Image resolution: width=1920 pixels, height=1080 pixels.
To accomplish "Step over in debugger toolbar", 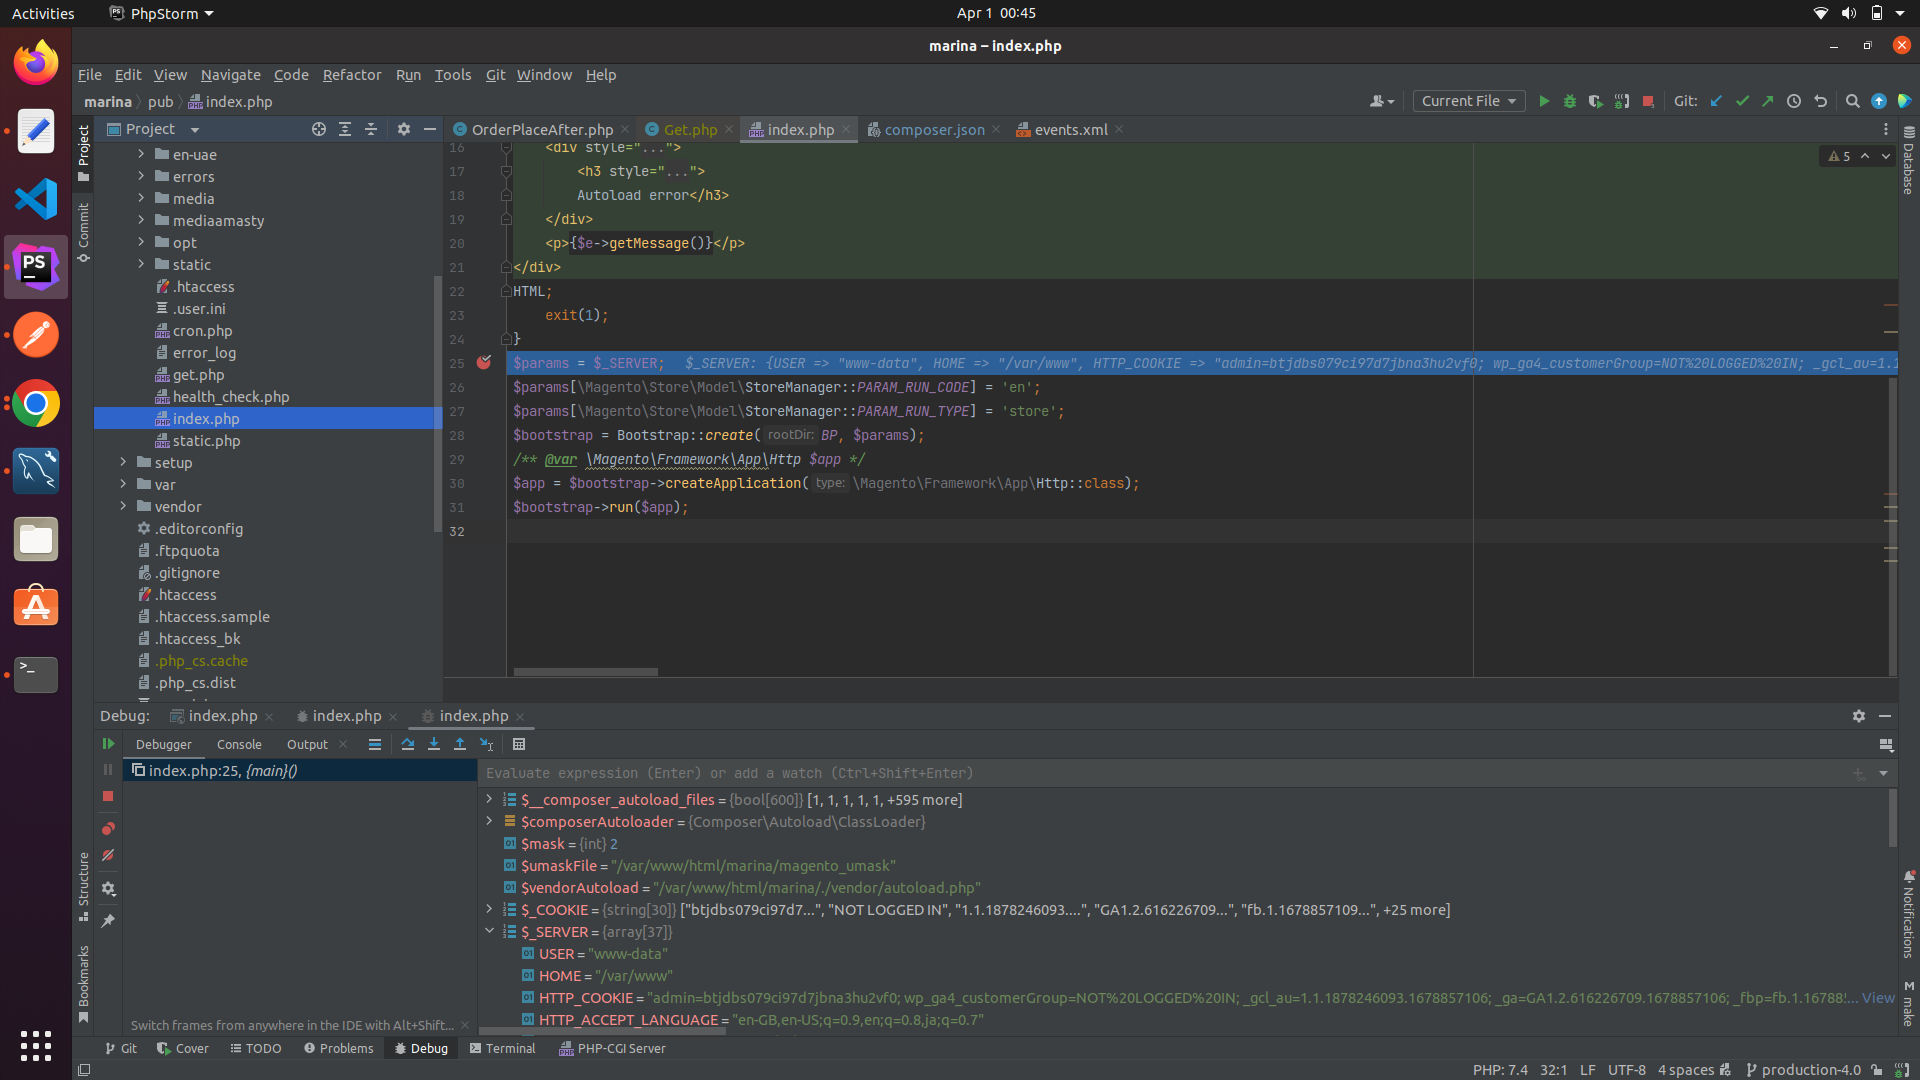I will (408, 744).
